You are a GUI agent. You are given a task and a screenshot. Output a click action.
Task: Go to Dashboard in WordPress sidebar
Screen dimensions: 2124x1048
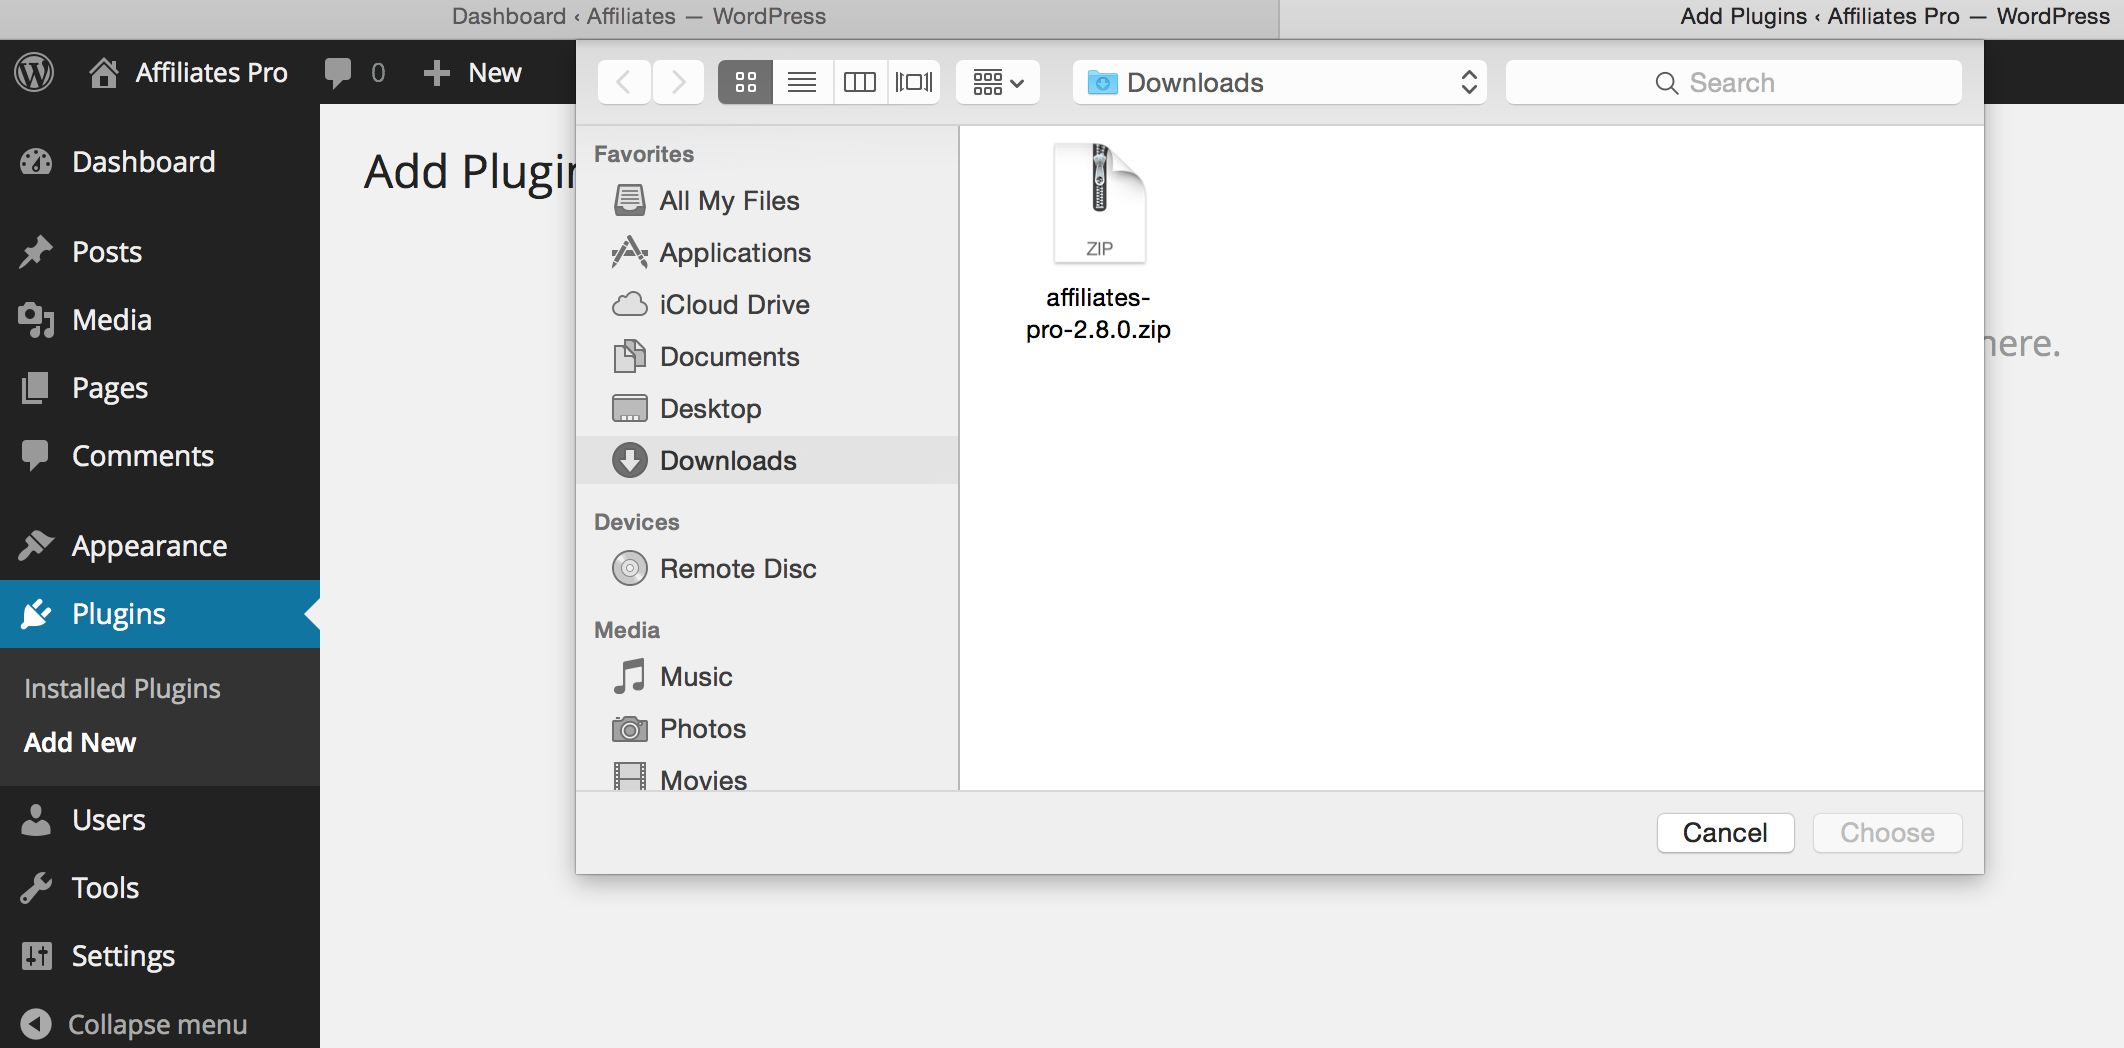tap(160, 162)
